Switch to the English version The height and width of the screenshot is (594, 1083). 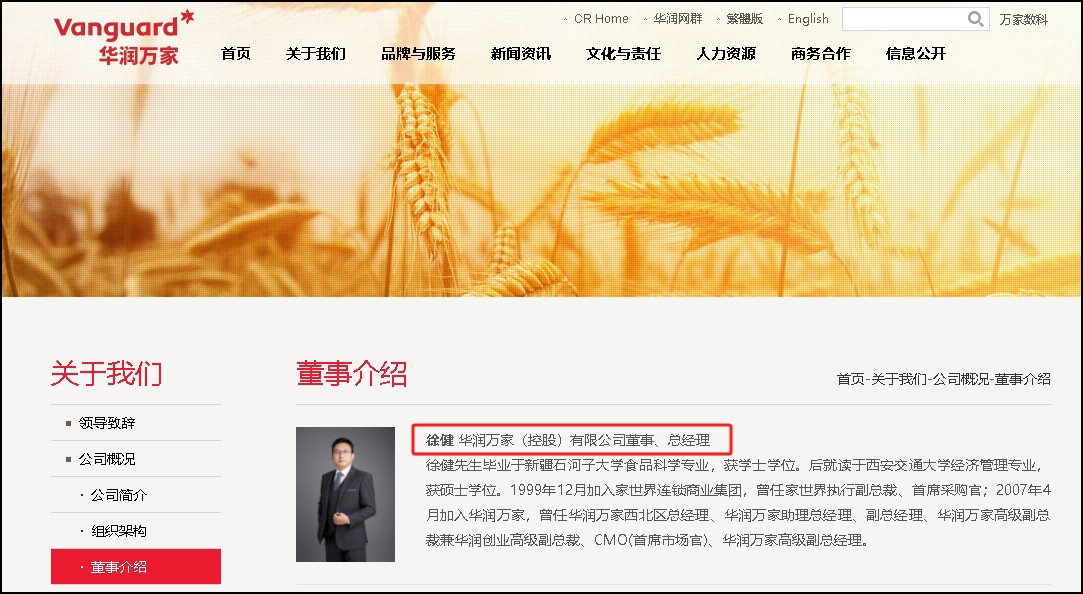pos(807,19)
